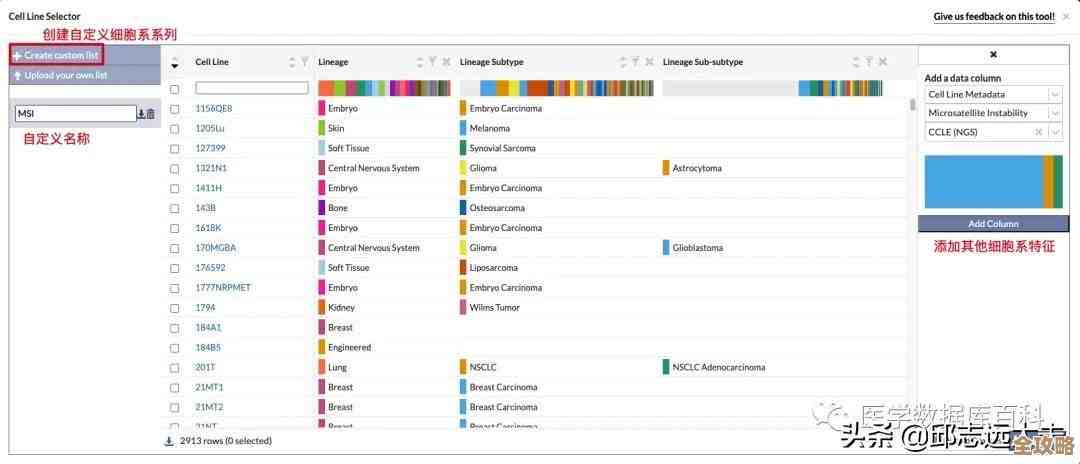The height and width of the screenshot is (464, 1080).
Task: Open the select-all rows dropdown arrow
Action: click(x=175, y=65)
